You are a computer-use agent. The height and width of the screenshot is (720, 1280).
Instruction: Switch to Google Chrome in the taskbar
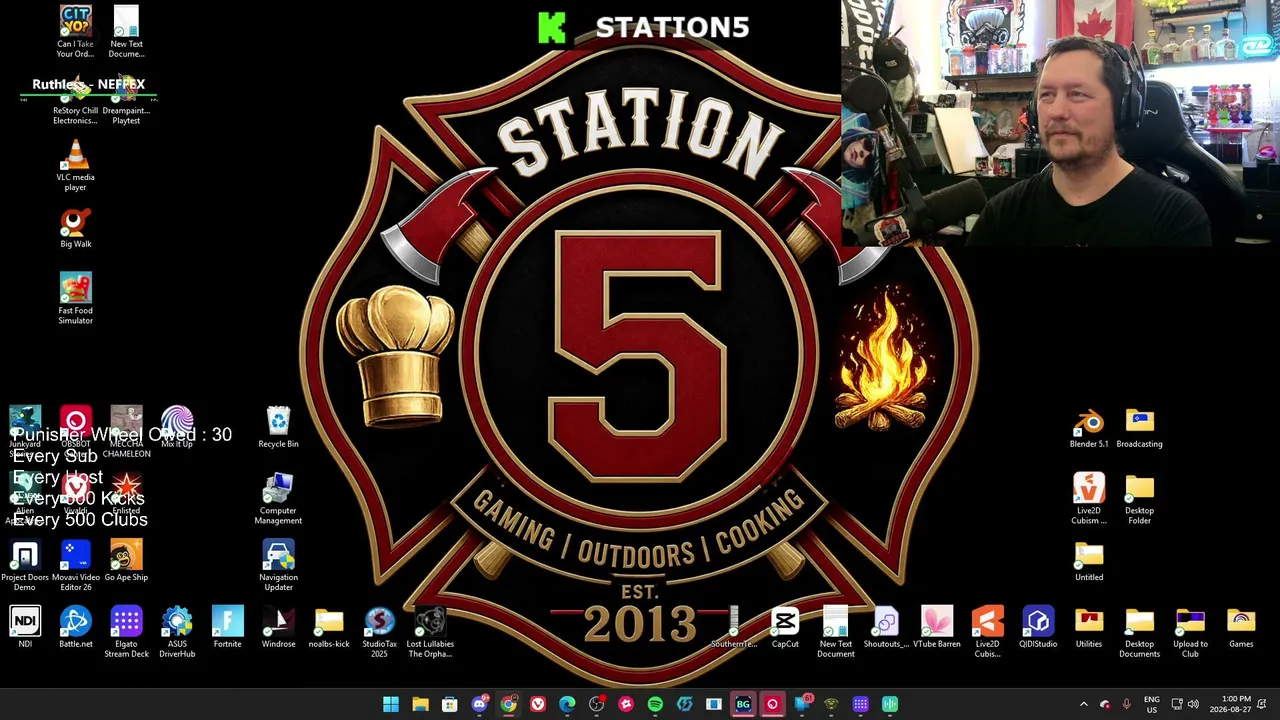pos(508,704)
